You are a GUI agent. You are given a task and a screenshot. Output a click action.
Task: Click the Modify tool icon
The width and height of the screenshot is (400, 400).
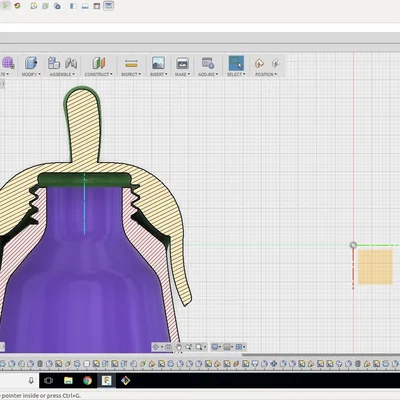[x=31, y=63]
